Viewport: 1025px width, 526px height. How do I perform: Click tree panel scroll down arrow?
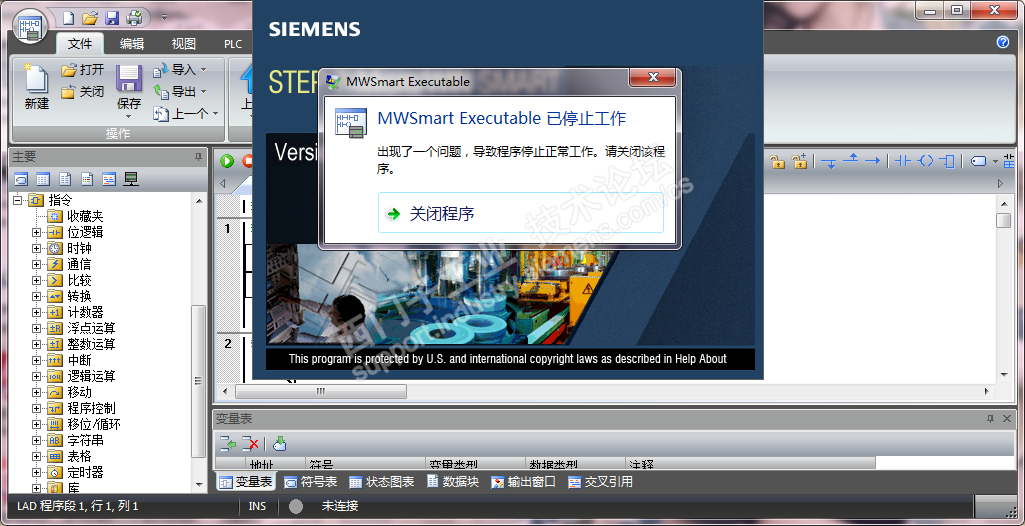199,485
